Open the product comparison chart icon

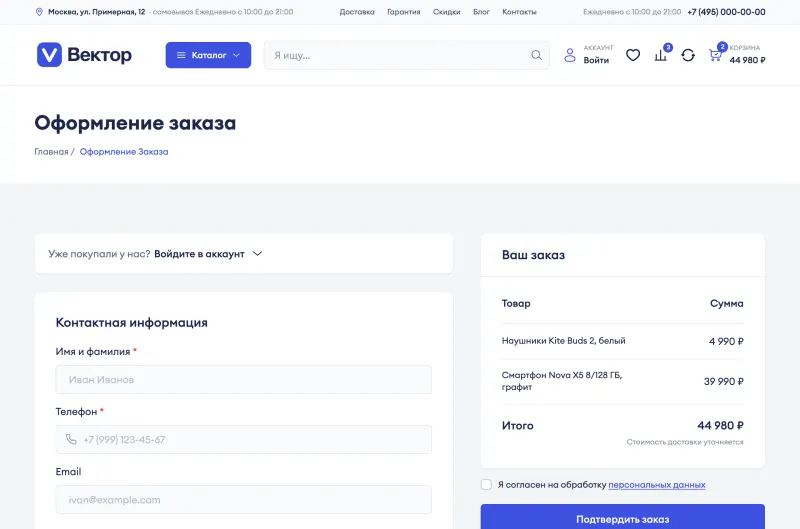(x=661, y=55)
